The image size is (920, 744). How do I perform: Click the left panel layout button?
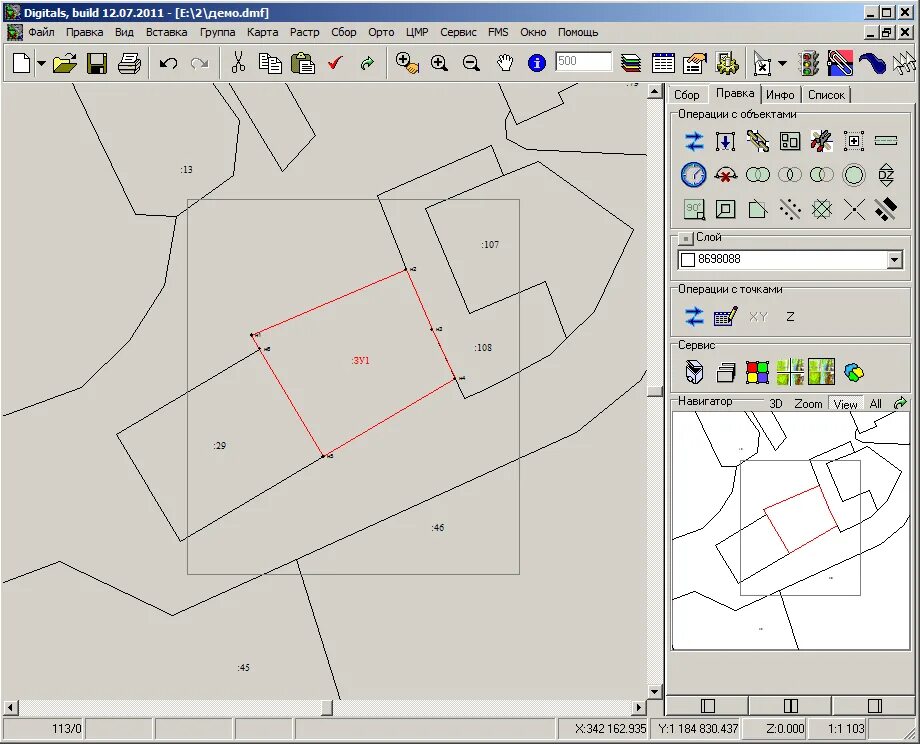coord(708,706)
